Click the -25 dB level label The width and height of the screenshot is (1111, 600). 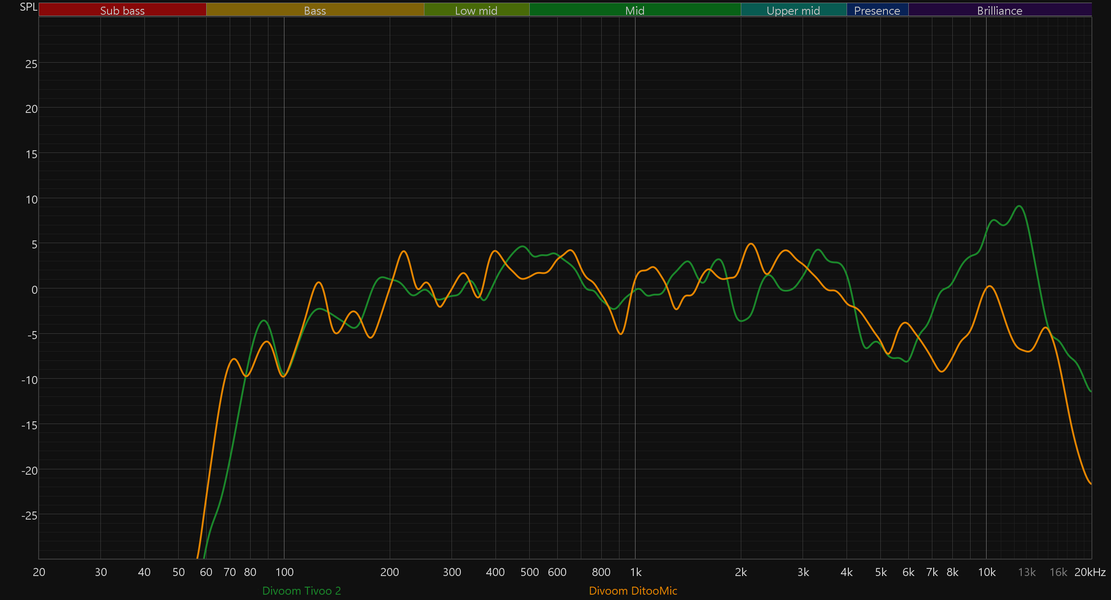click(x=29, y=516)
